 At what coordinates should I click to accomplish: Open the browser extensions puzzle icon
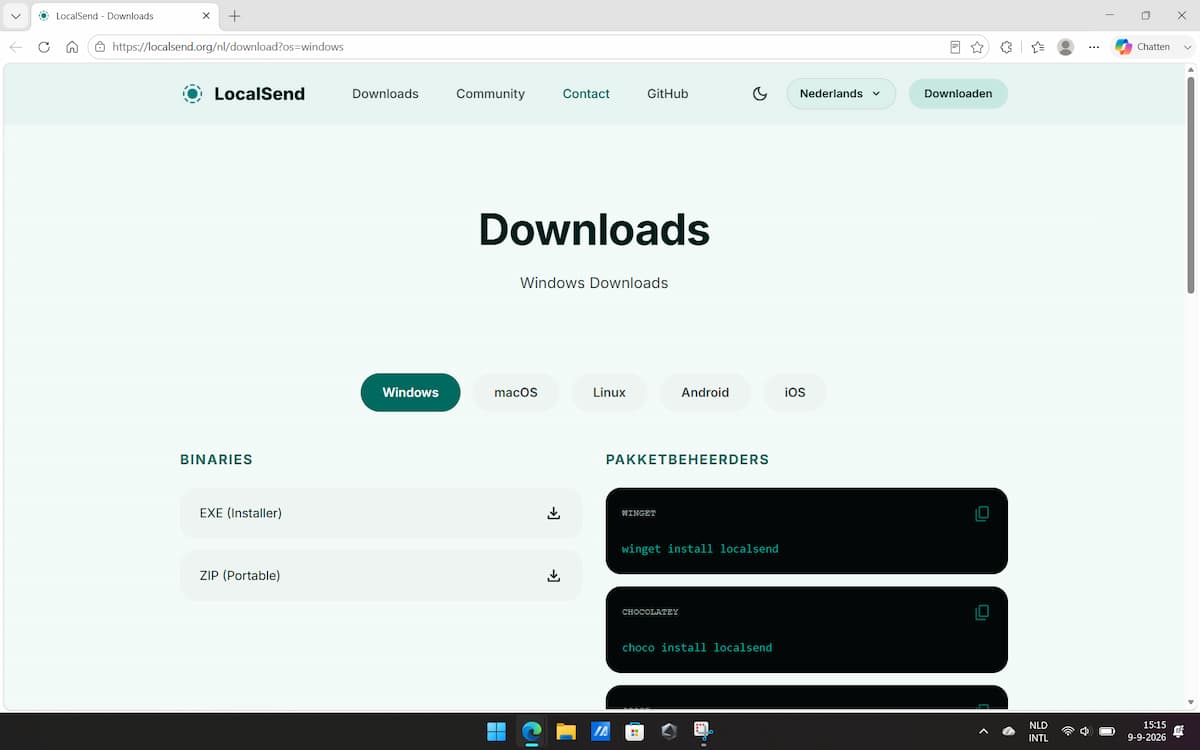pyautogui.click(x=1007, y=47)
